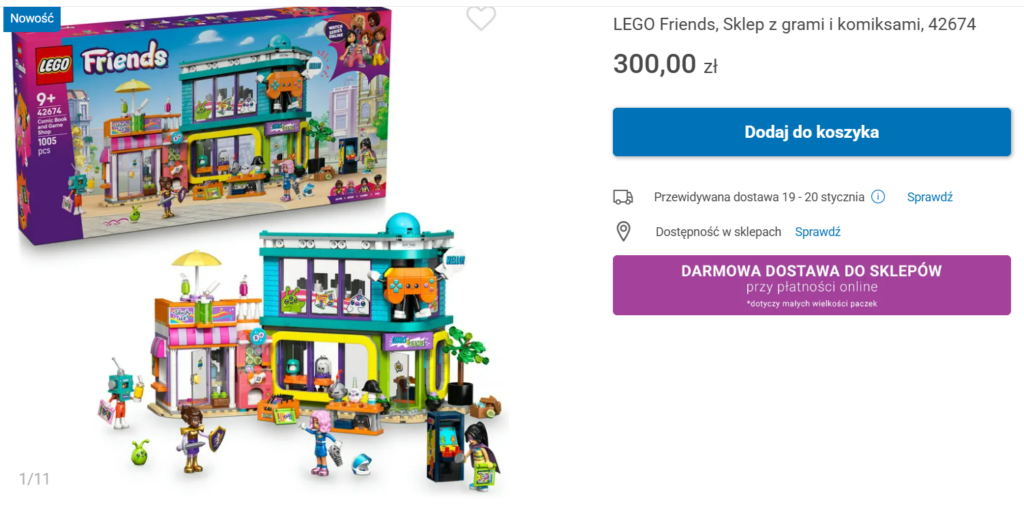Click the 1/11 image counter
The height and width of the screenshot is (507, 1024).
pyautogui.click(x=35, y=479)
